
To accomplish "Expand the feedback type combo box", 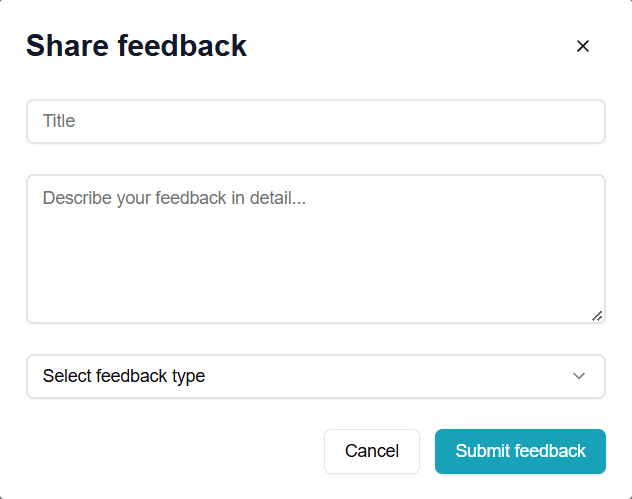I will coord(315,376).
